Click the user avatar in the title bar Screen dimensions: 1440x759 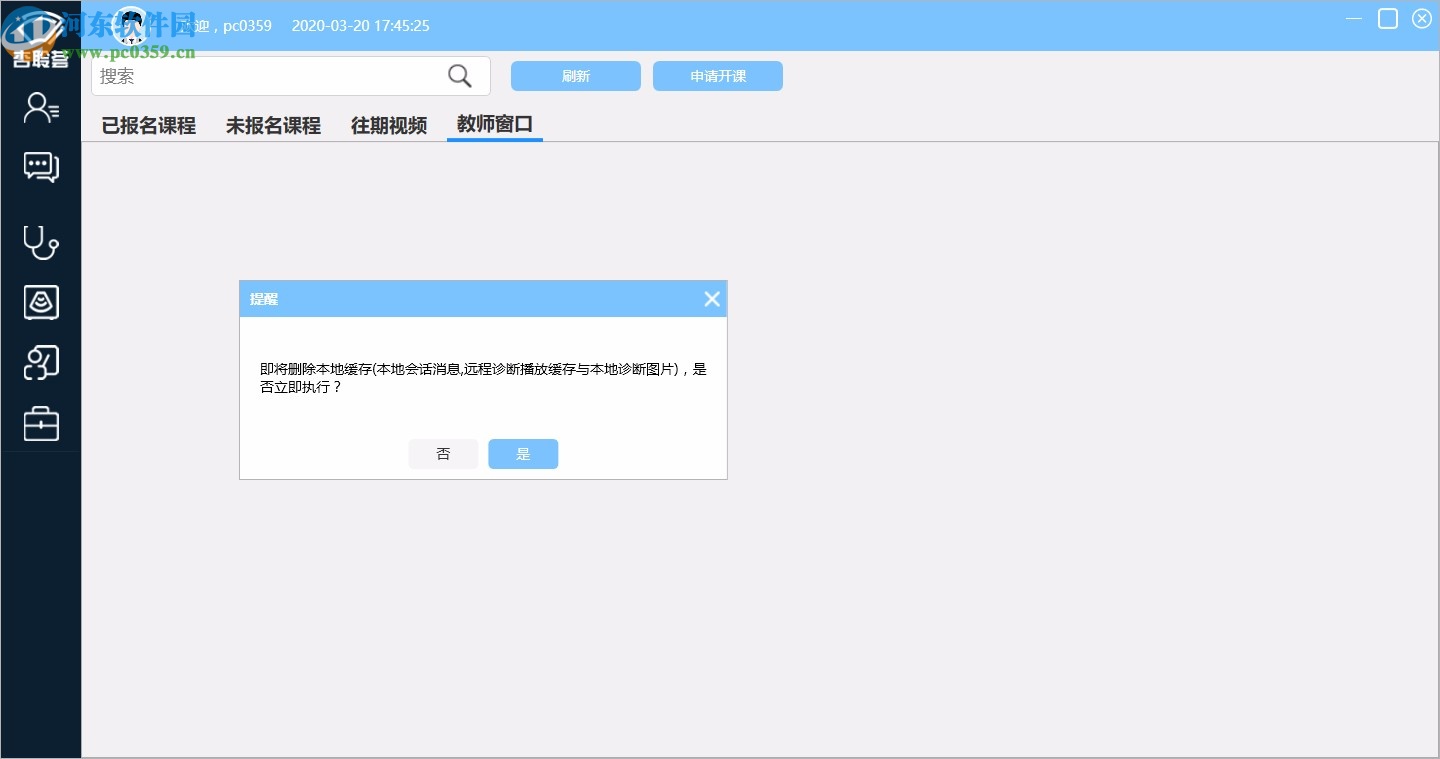130,25
